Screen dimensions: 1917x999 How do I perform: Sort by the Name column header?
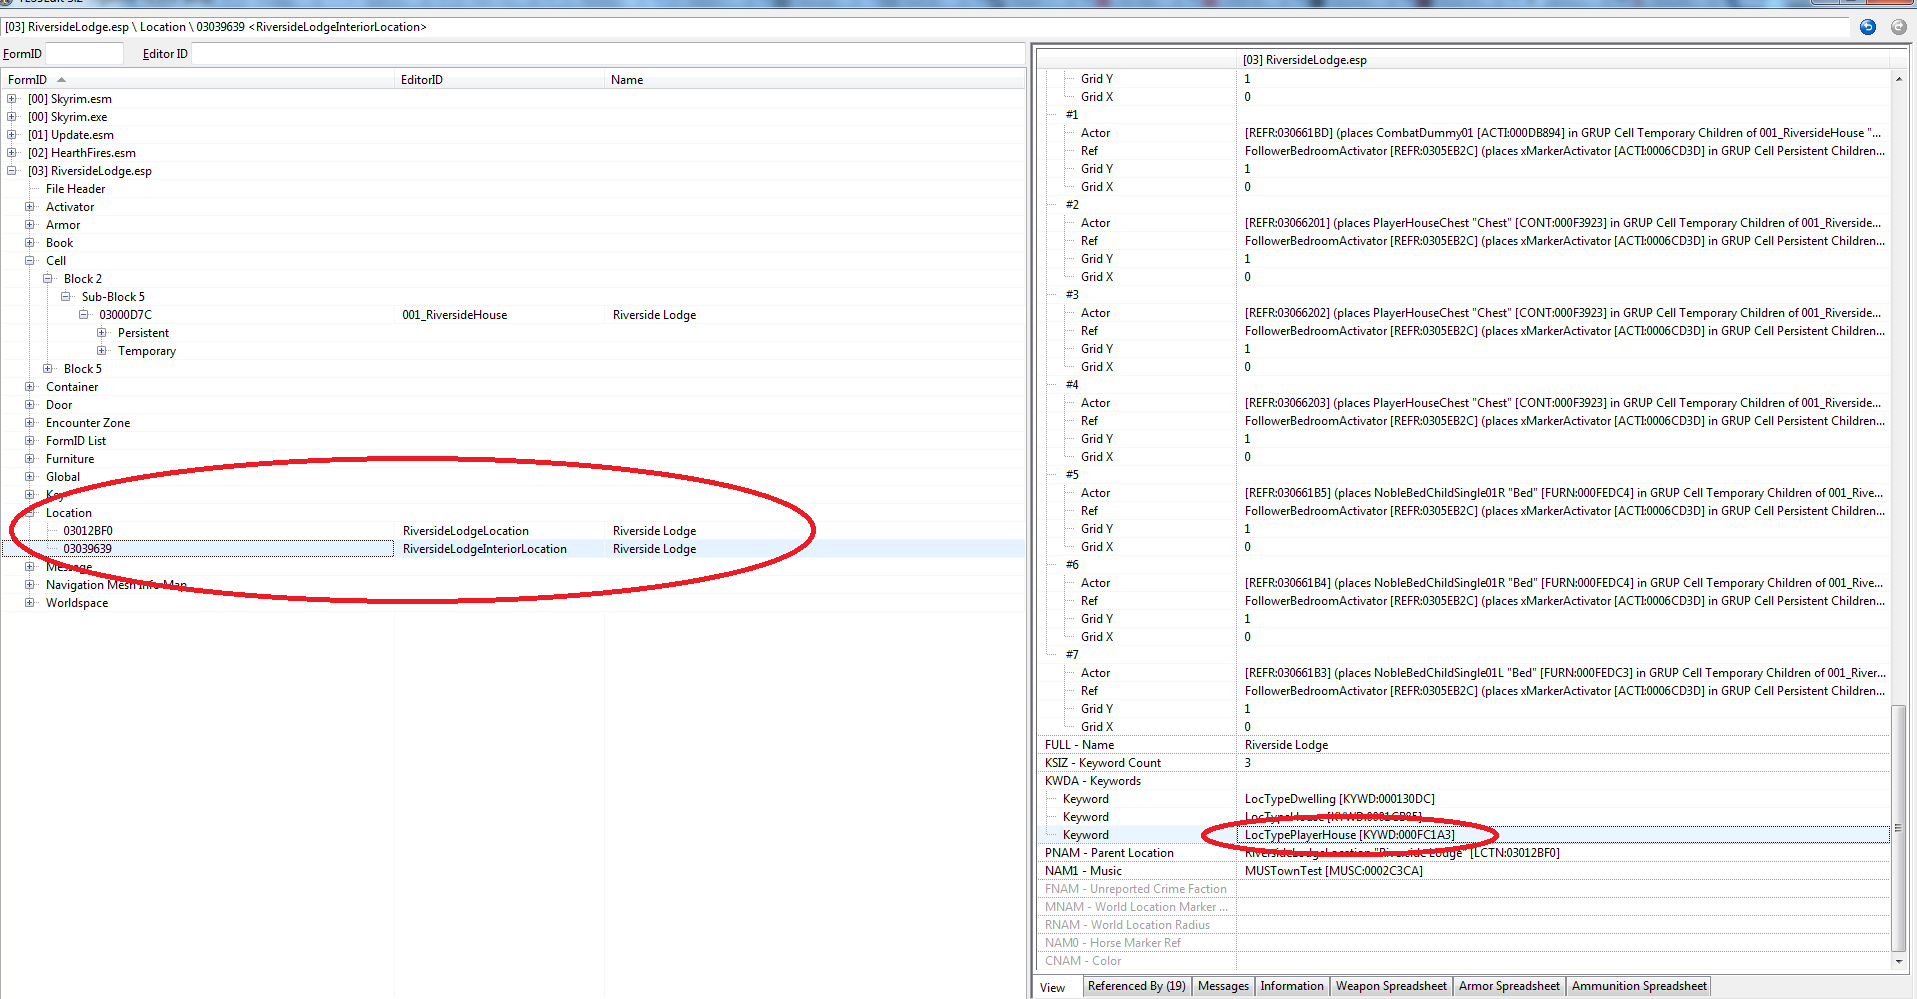pyautogui.click(x=814, y=80)
